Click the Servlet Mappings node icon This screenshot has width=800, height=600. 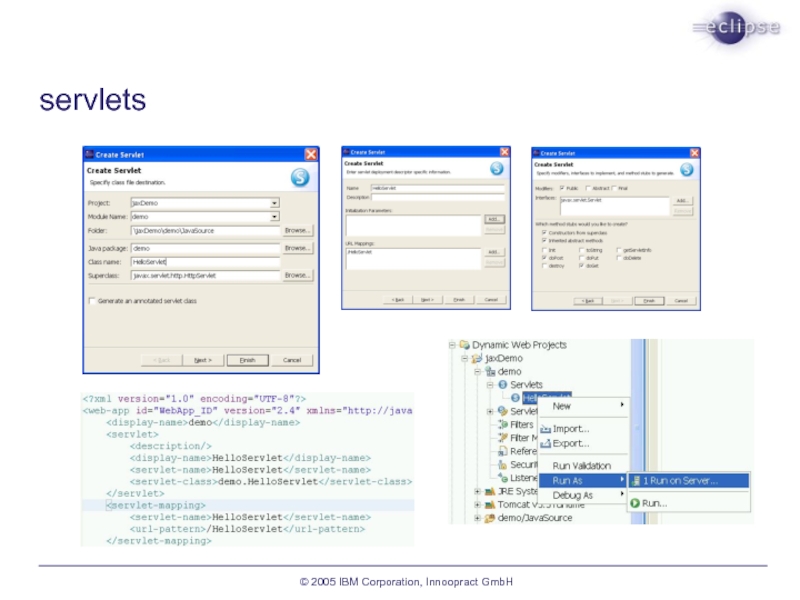pyautogui.click(x=503, y=411)
